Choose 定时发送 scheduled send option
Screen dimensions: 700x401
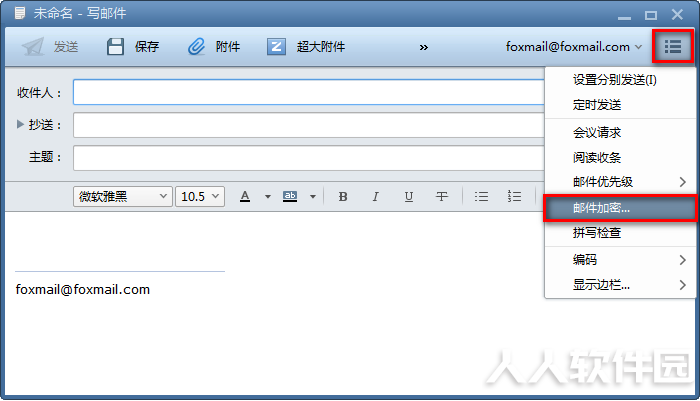click(x=620, y=105)
